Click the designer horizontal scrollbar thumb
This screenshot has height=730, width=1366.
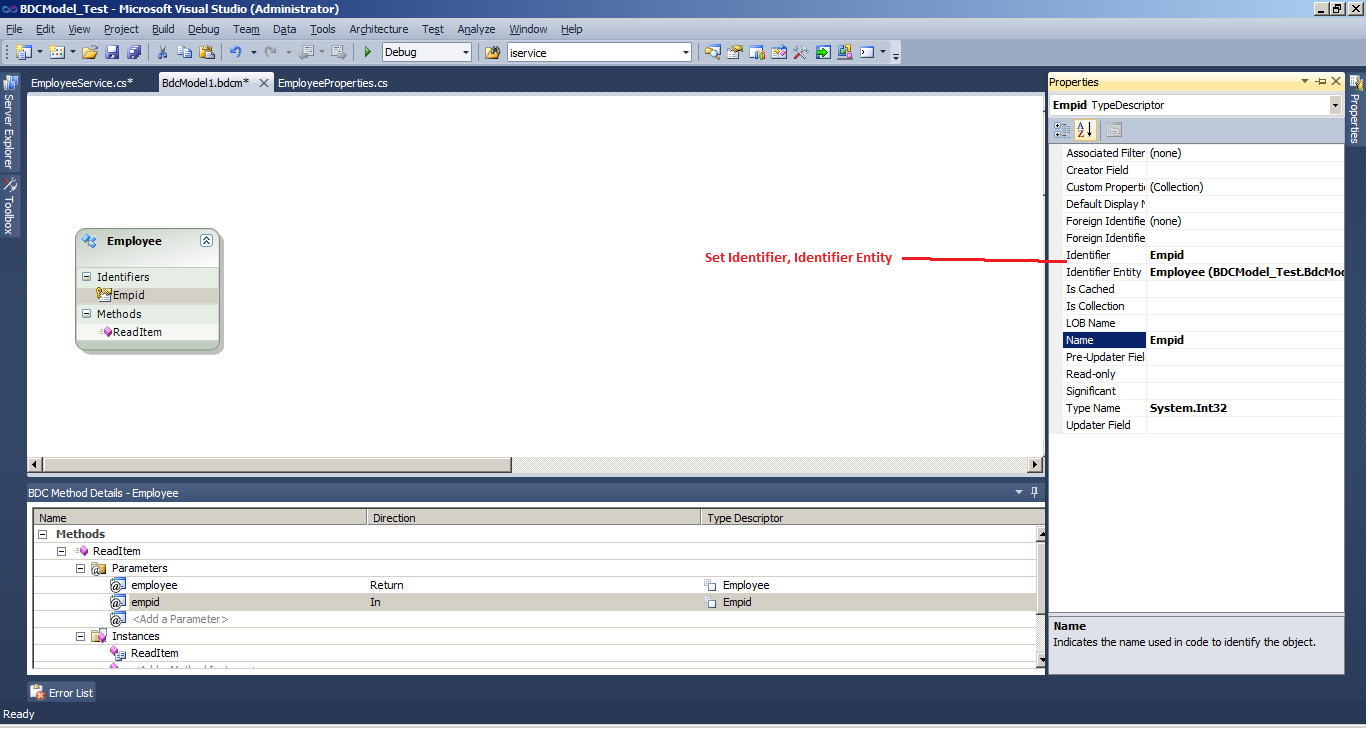pyautogui.click(x=277, y=465)
